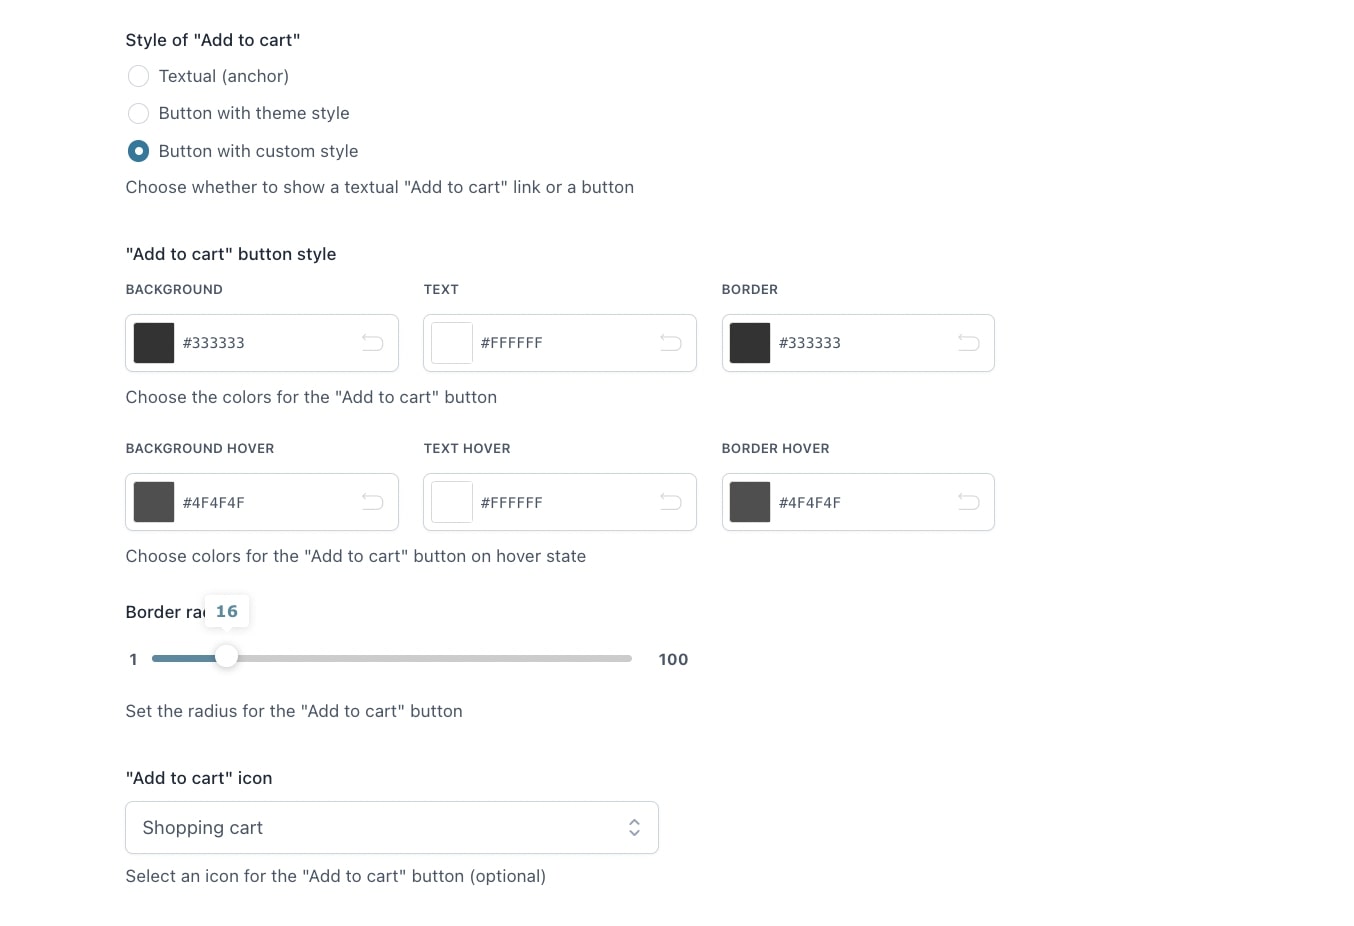Viewport: 1354px width, 926px height.
Task: Click the Border radius slider handle
Action: tap(227, 656)
